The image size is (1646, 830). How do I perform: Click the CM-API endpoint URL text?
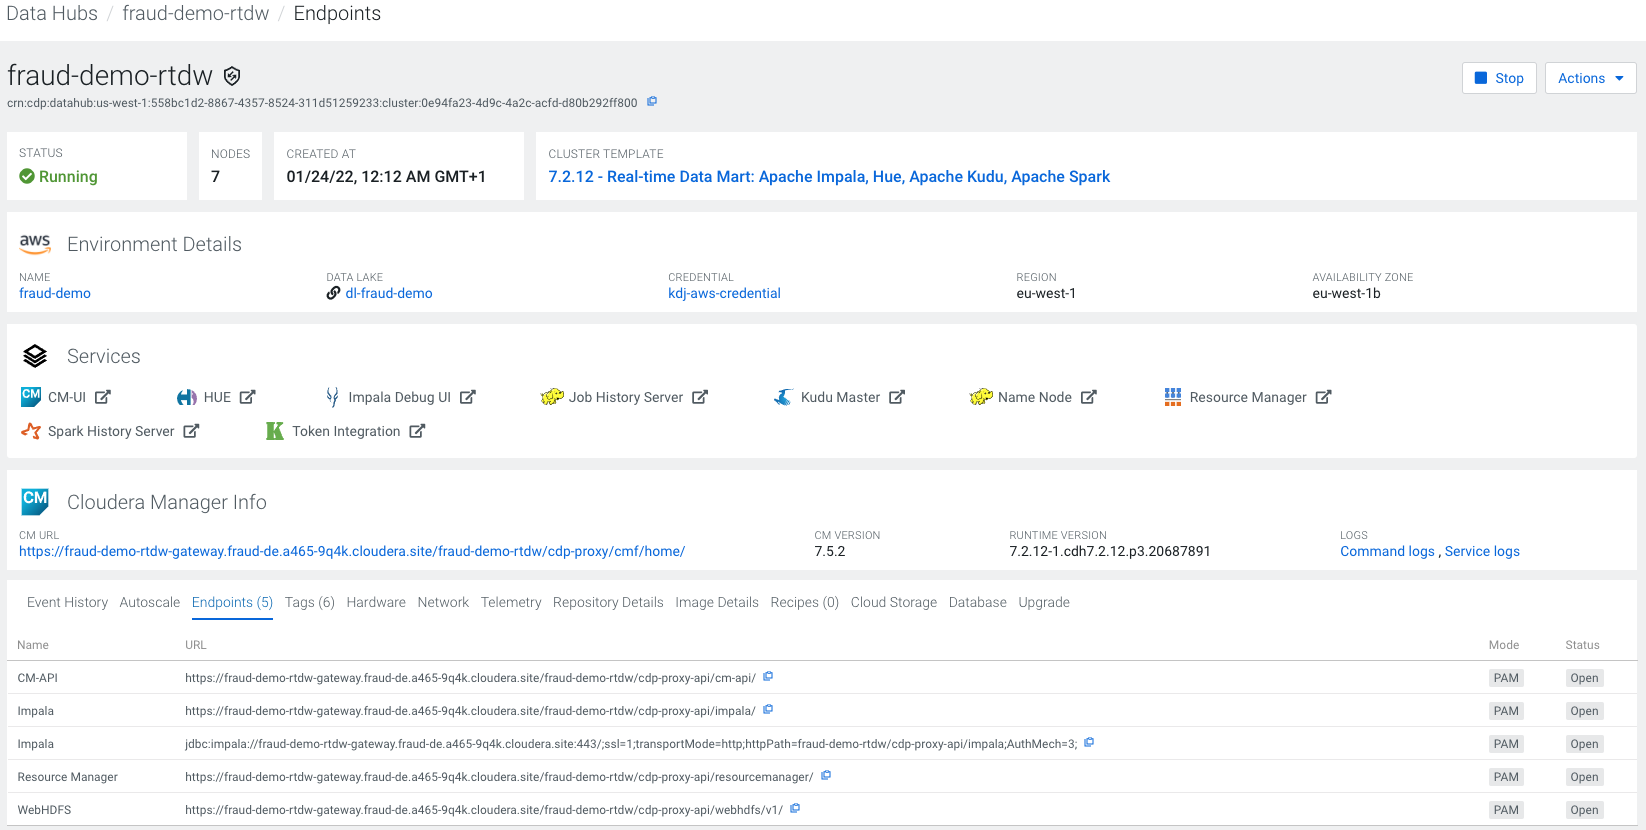470,678
